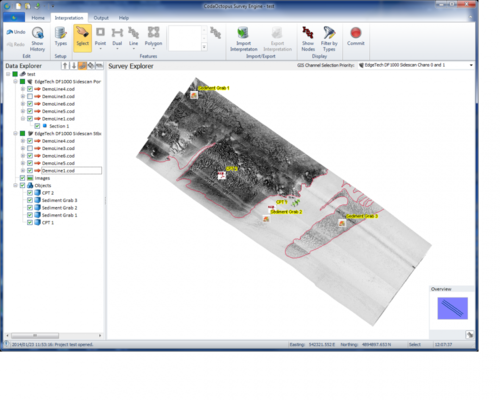Viewport: 500px width, 400px height.
Task: Click Data Explorer move up arrow
Action: point(65,66)
